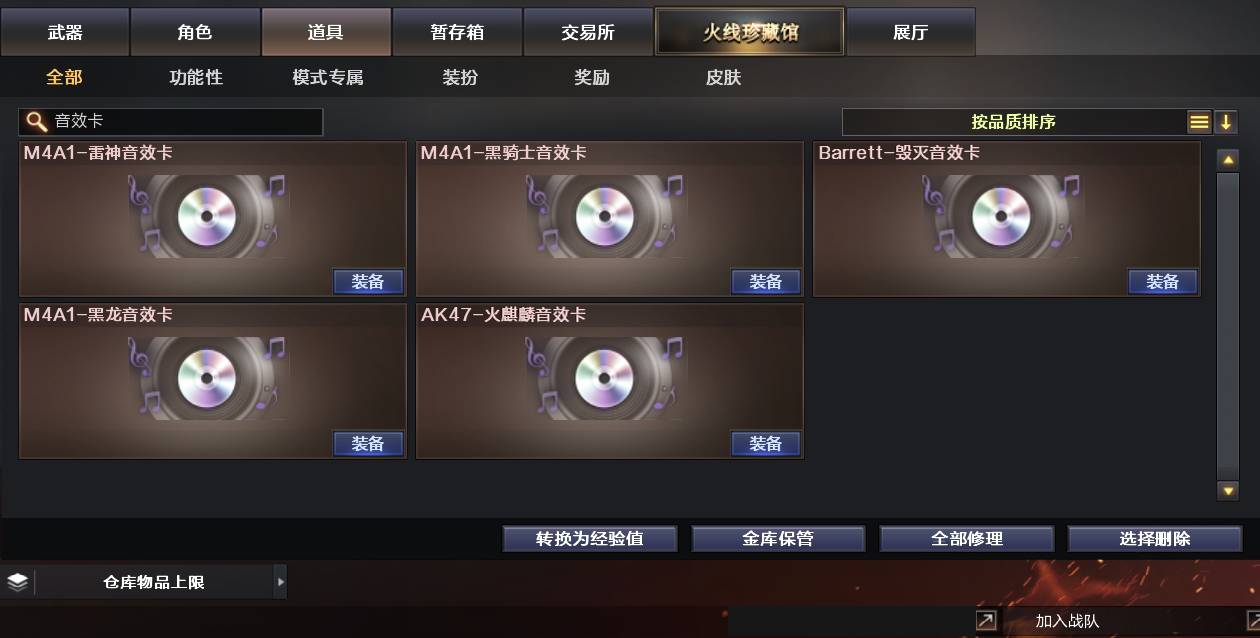Click 装备 on the Barrett-毁灭音效卡

pos(1162,282)
